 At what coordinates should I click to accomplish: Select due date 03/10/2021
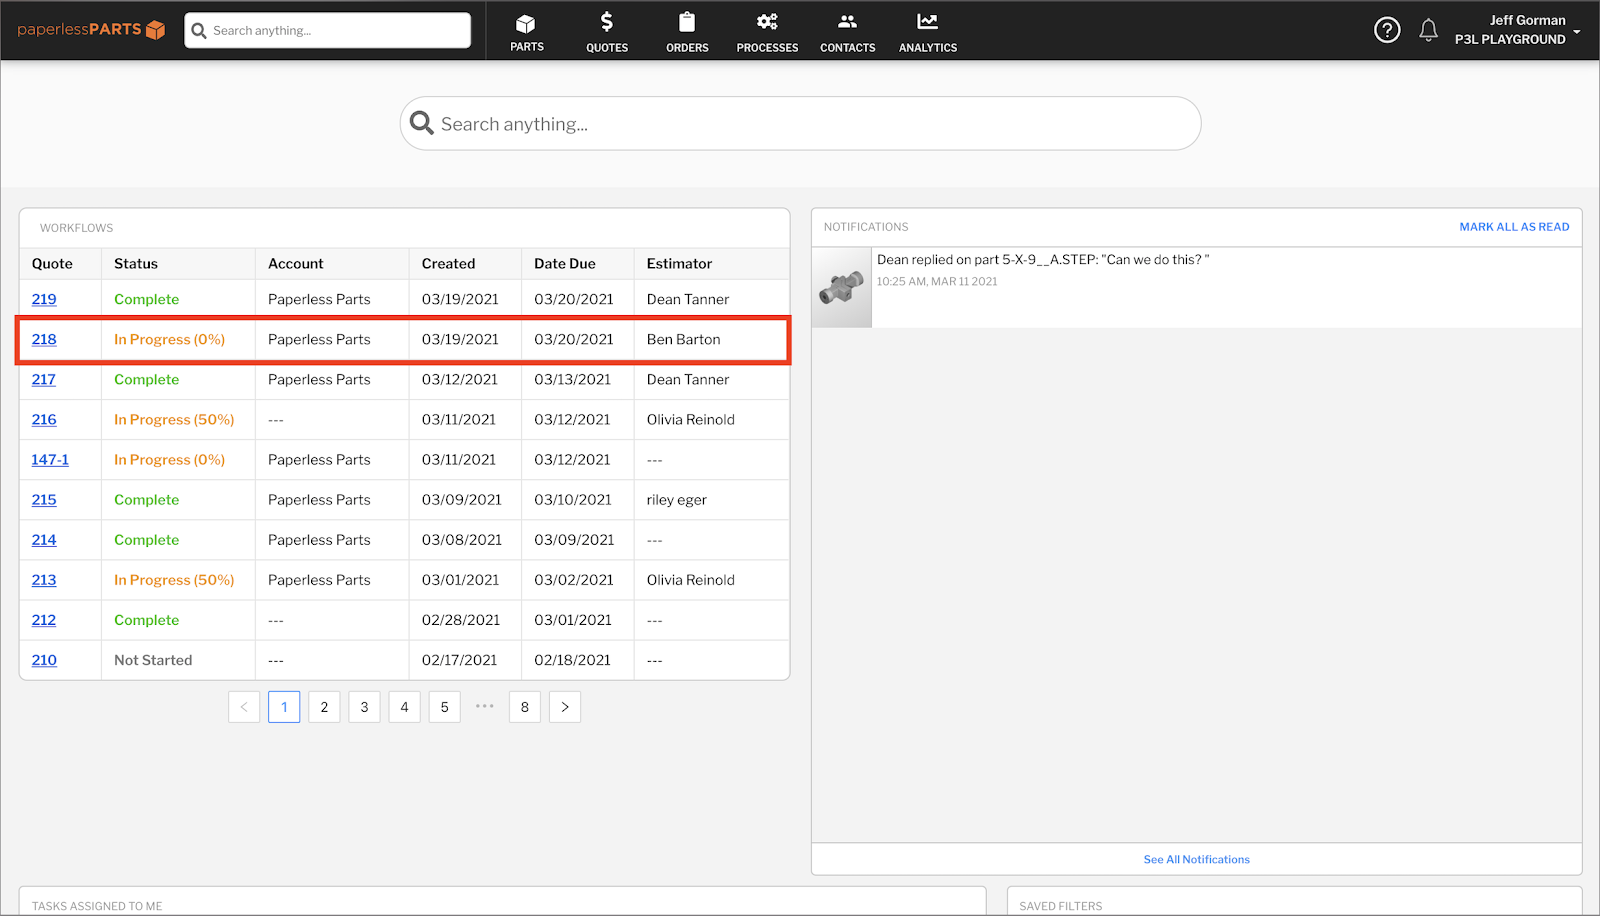coord(573,499)
